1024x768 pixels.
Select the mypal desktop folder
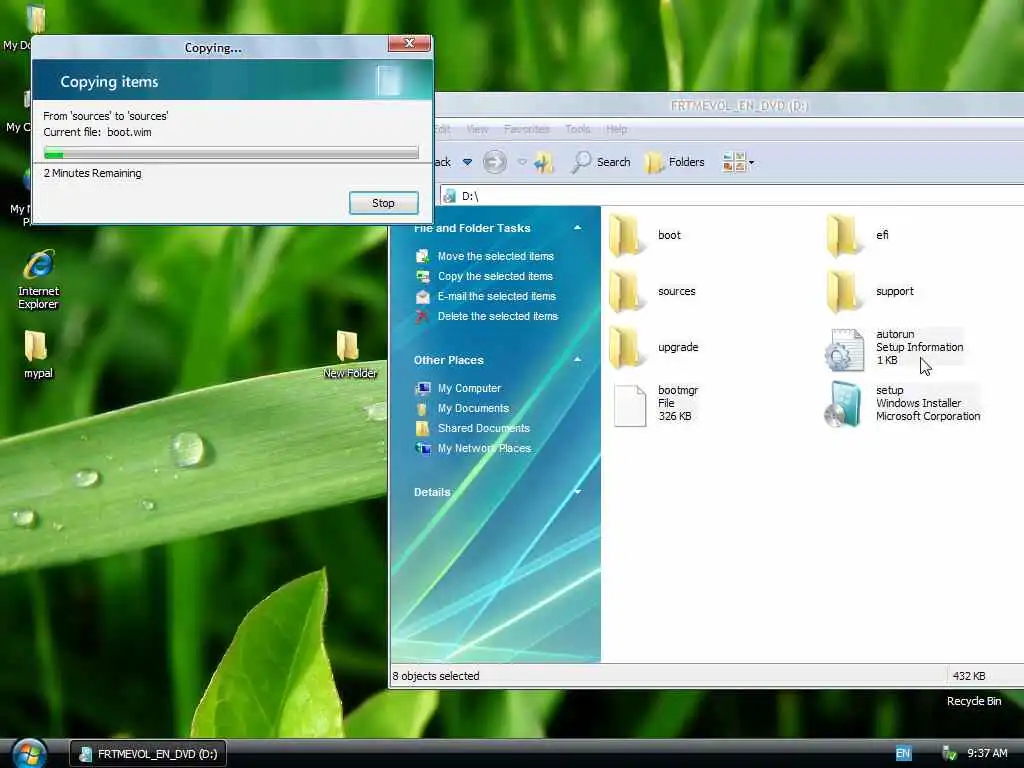tap(39, 355)
